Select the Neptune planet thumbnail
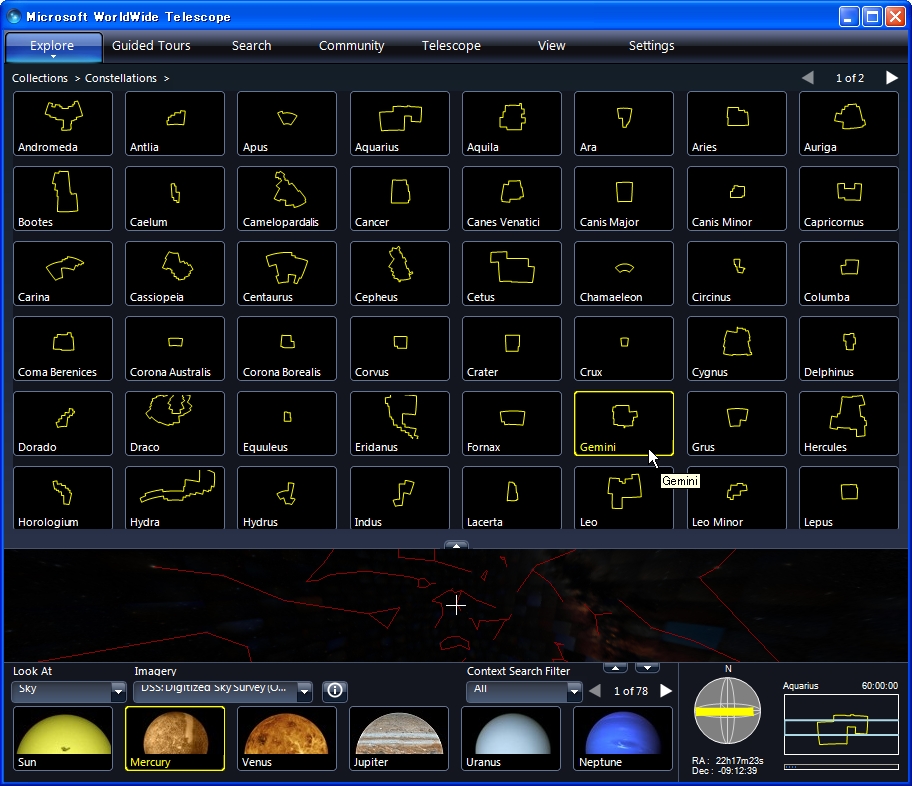This screenshot has width=912, height=786. pos(623,738)
